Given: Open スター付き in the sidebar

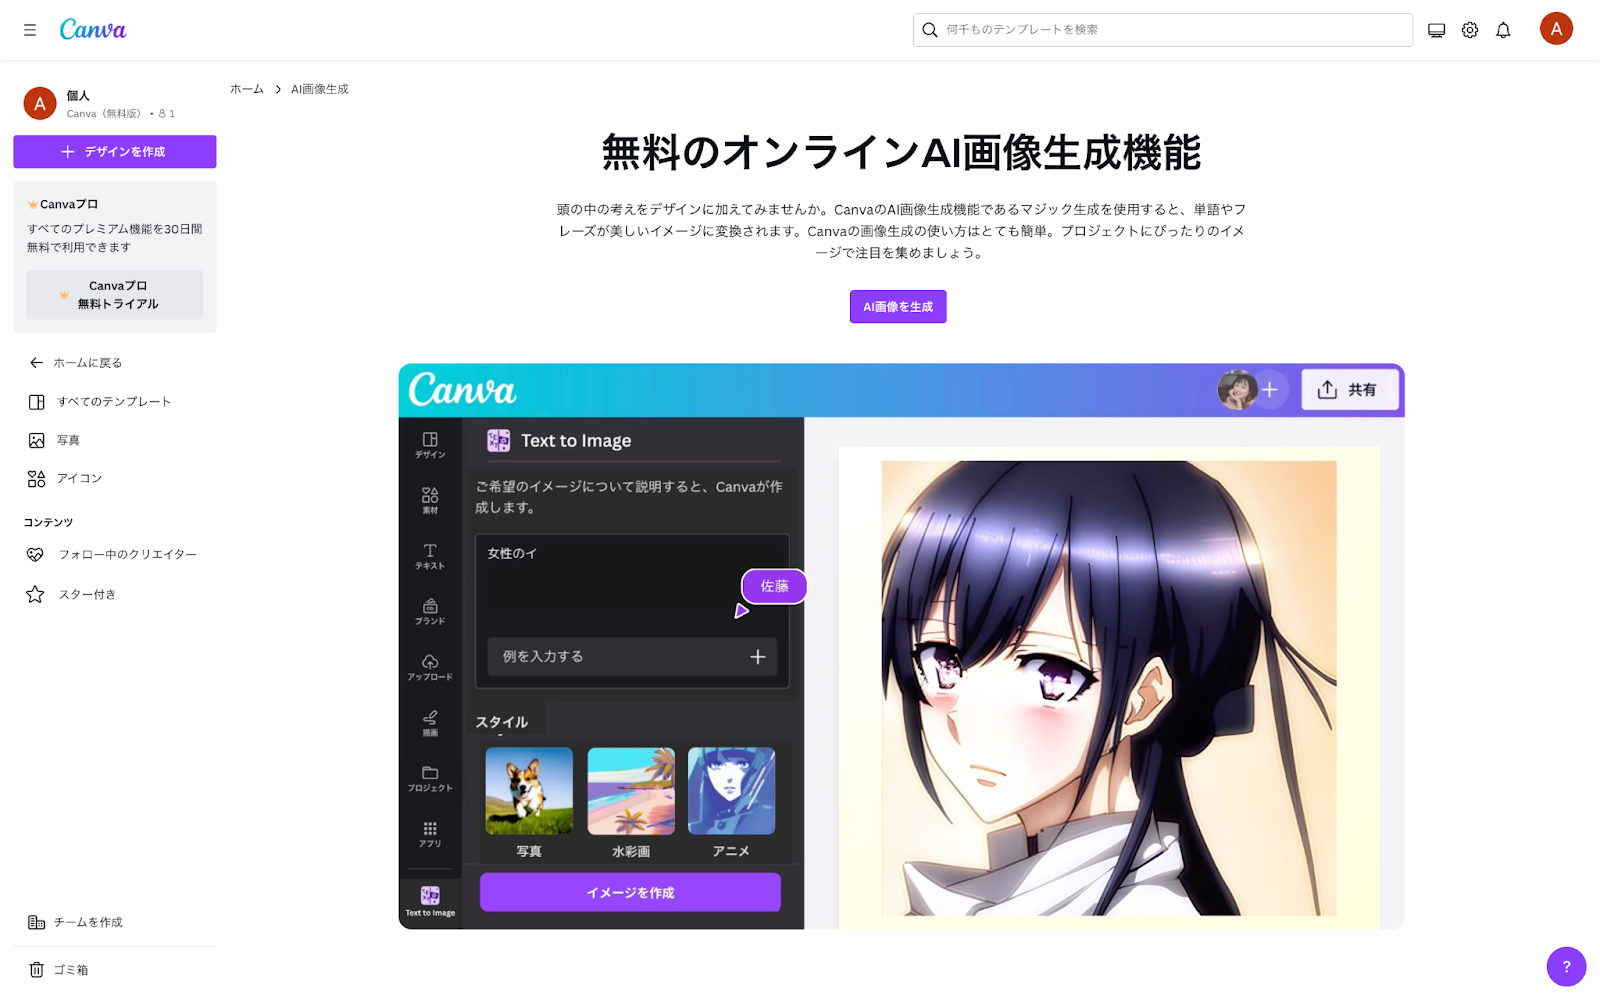Looking at the screenshot, I should coord(87,594).
